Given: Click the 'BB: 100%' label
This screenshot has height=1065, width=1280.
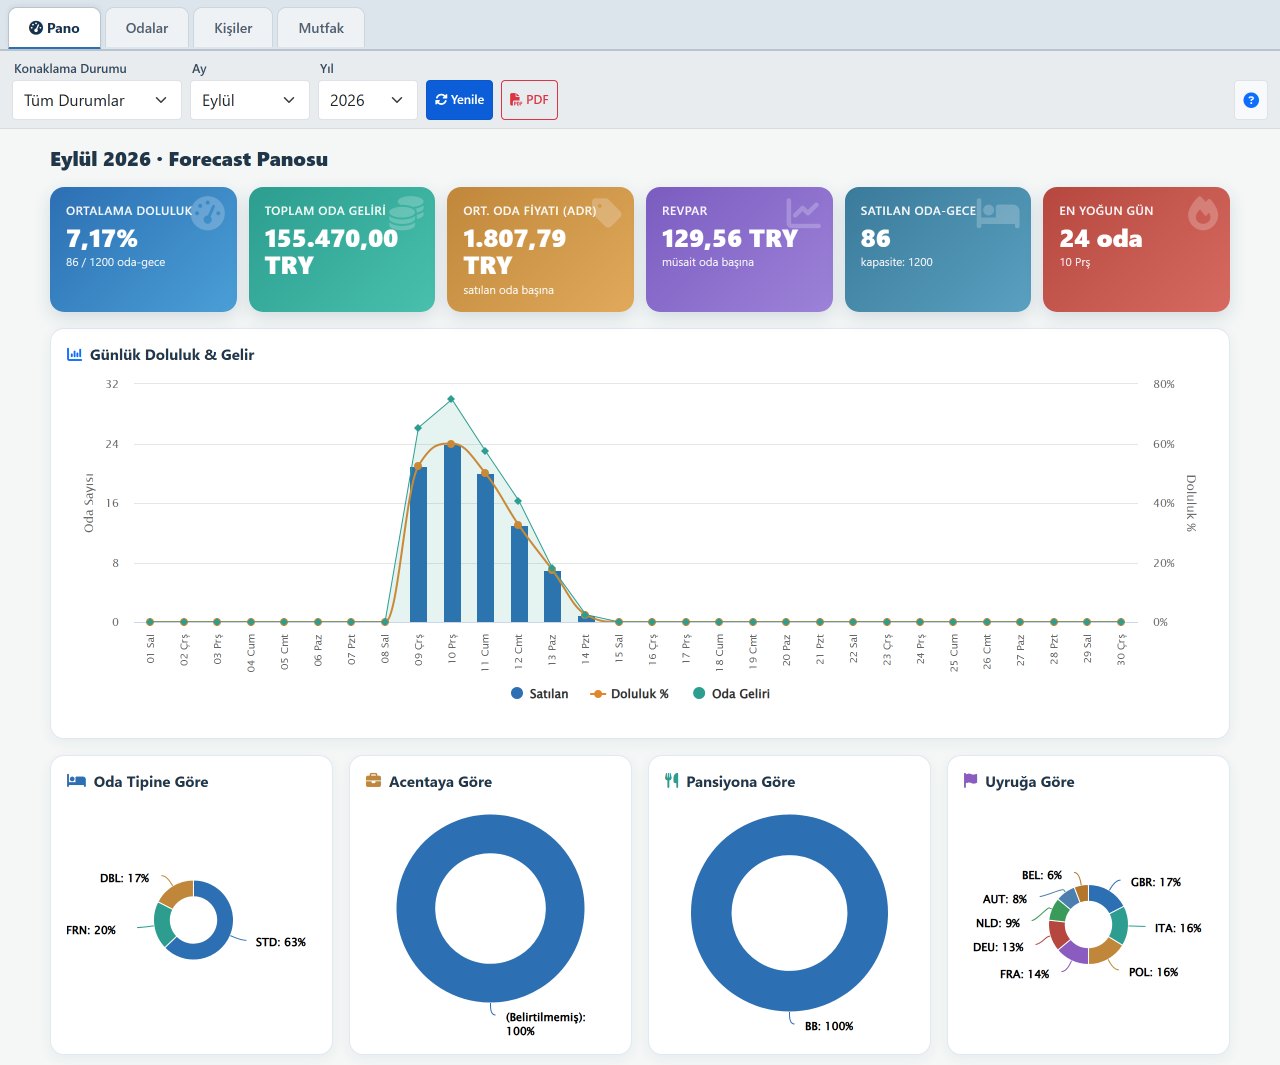Looking at the screenshot, I should click(x=829, y=1026).
